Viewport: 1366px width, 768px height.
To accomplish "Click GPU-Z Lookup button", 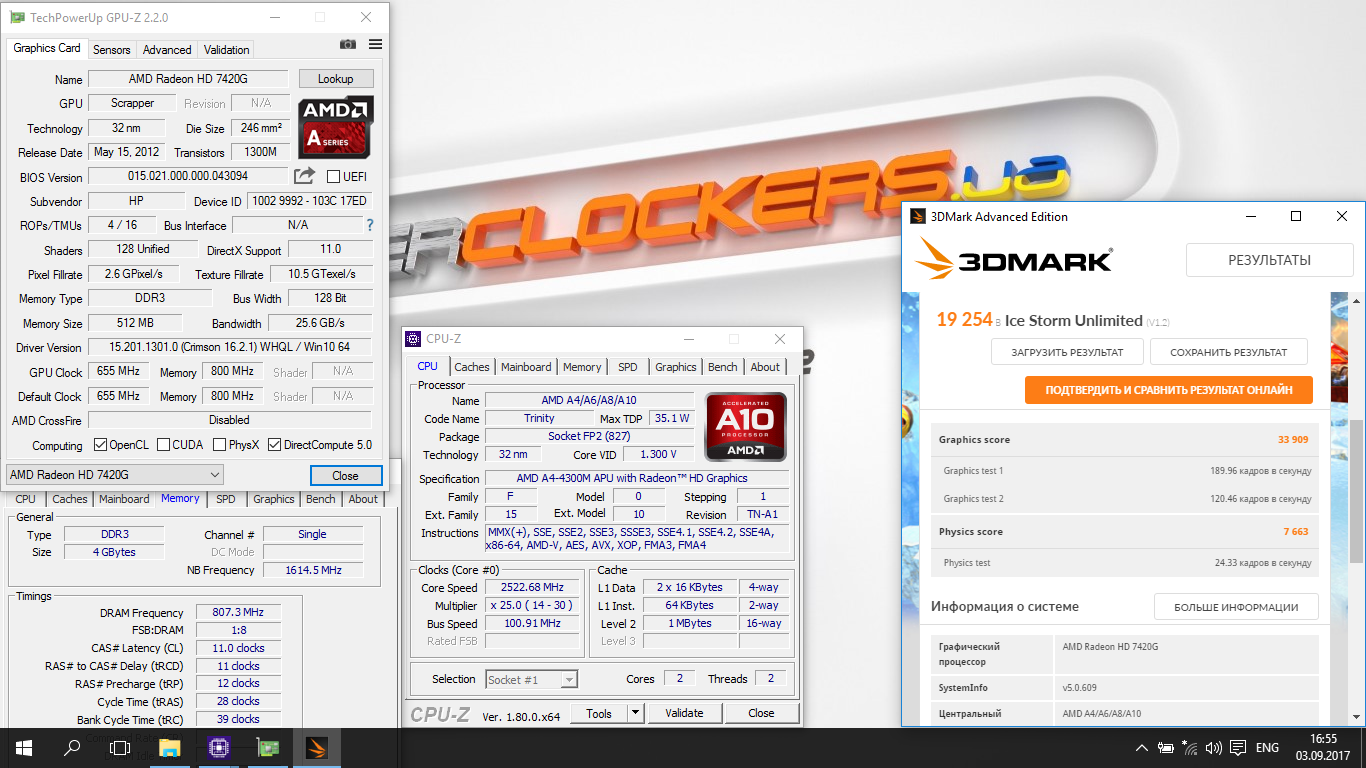I will point(335,79).
